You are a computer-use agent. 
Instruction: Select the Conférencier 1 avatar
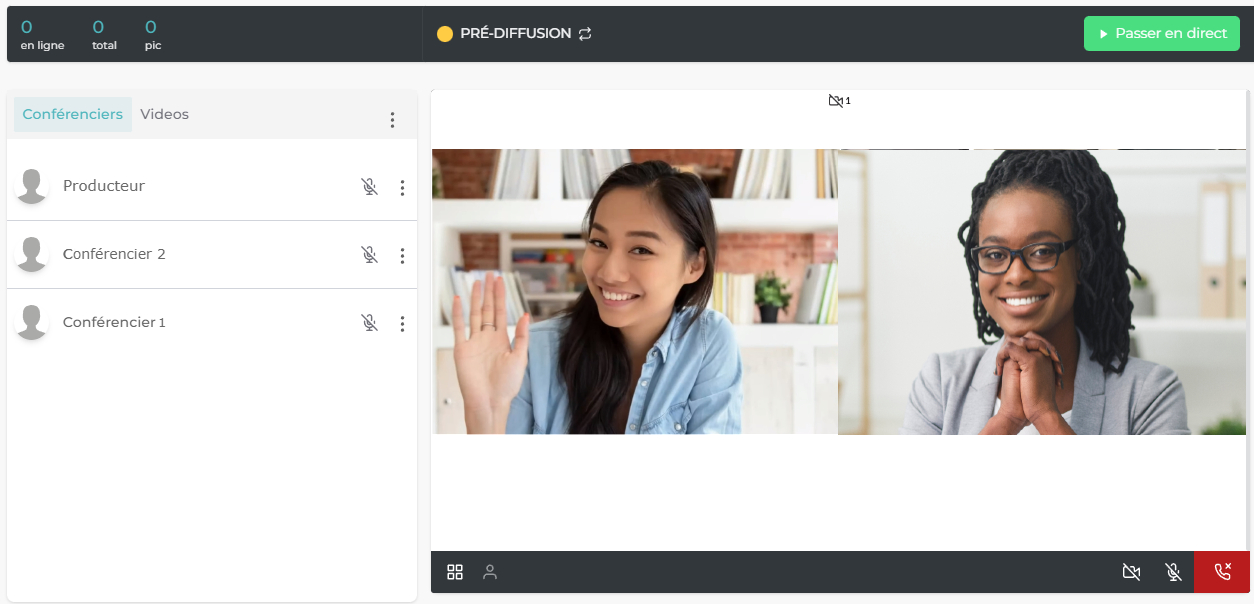tap(32, 322)
